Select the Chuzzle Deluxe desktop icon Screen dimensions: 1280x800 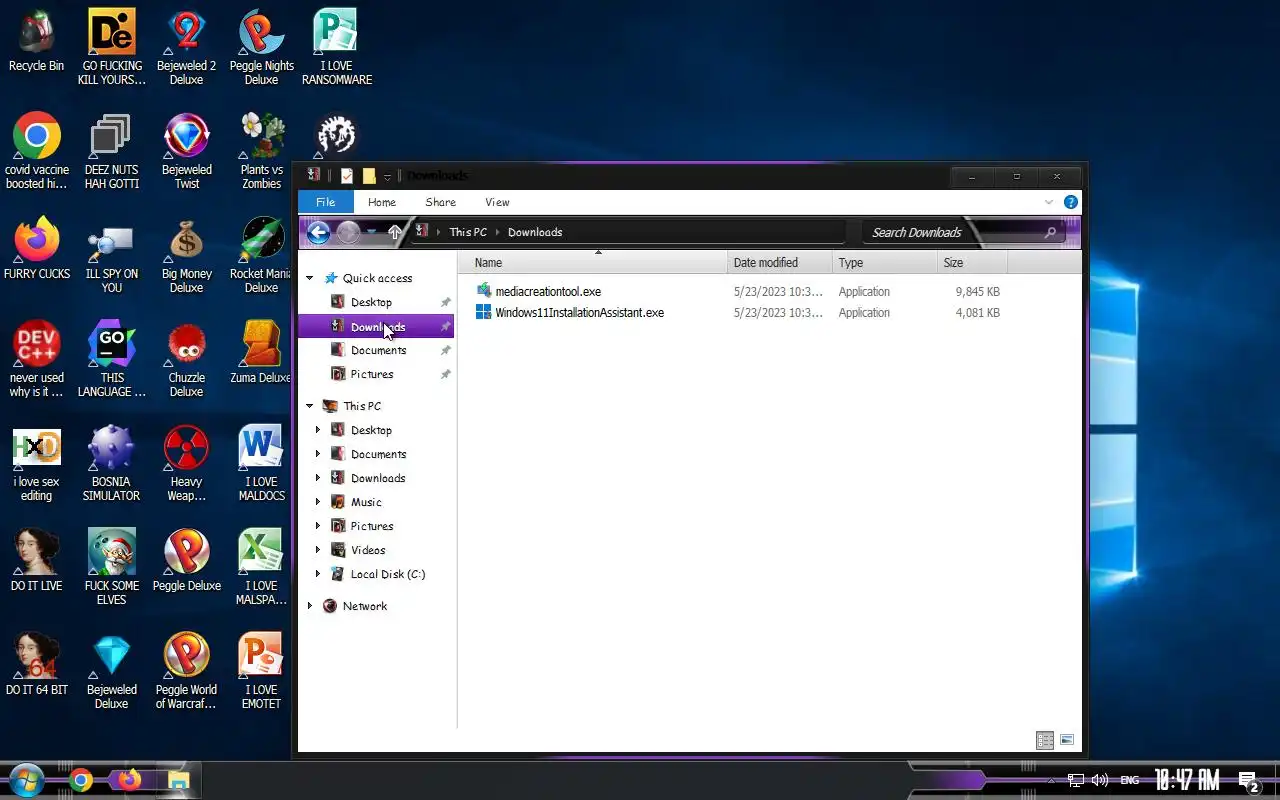pyautogui.click(x=186, y=360)
